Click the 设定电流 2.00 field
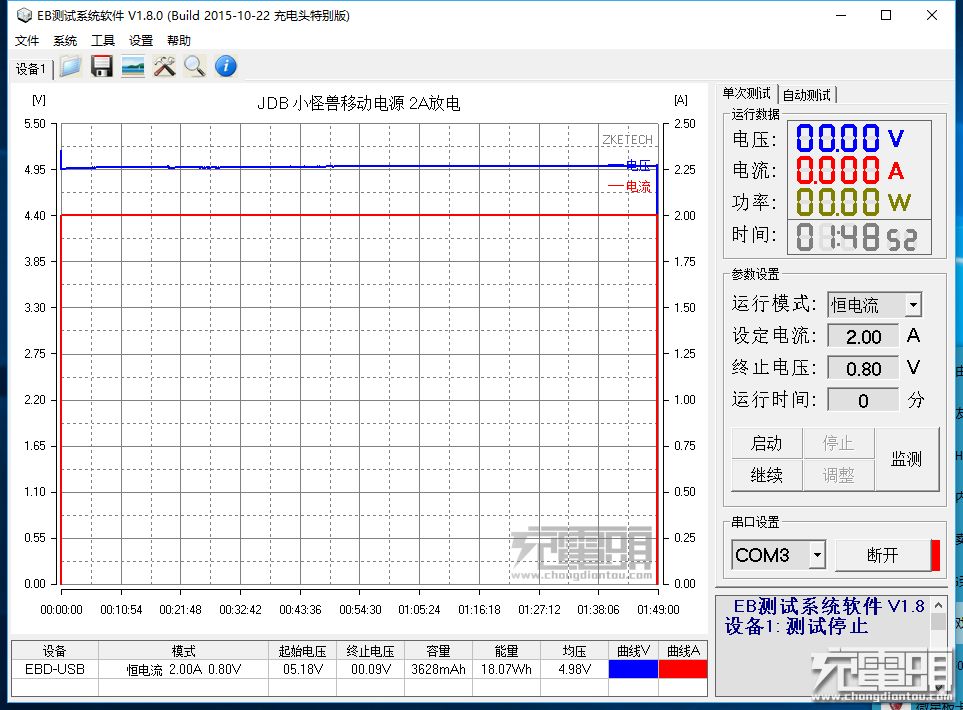The width and height of the screenshot is (963, 710). [x=863, y=337]
